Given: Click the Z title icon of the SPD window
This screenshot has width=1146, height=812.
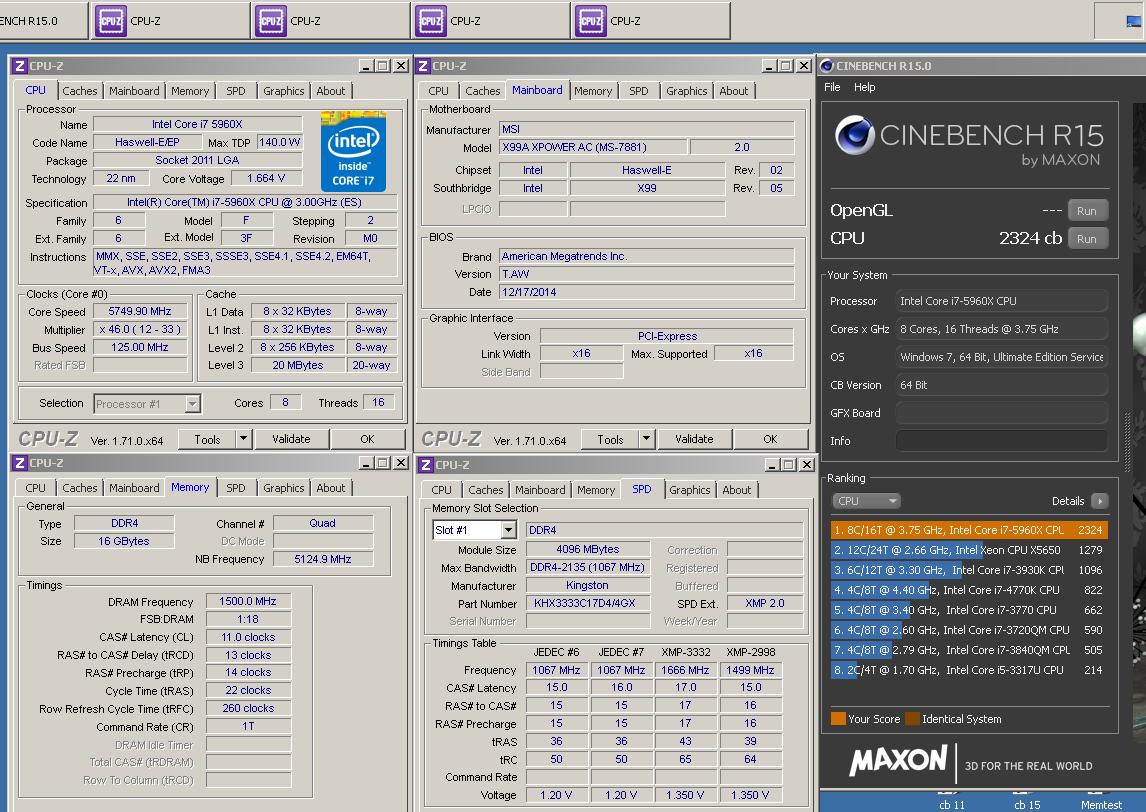Looking at the screenshot, I should pyautogui.click(x=426, y=465).
